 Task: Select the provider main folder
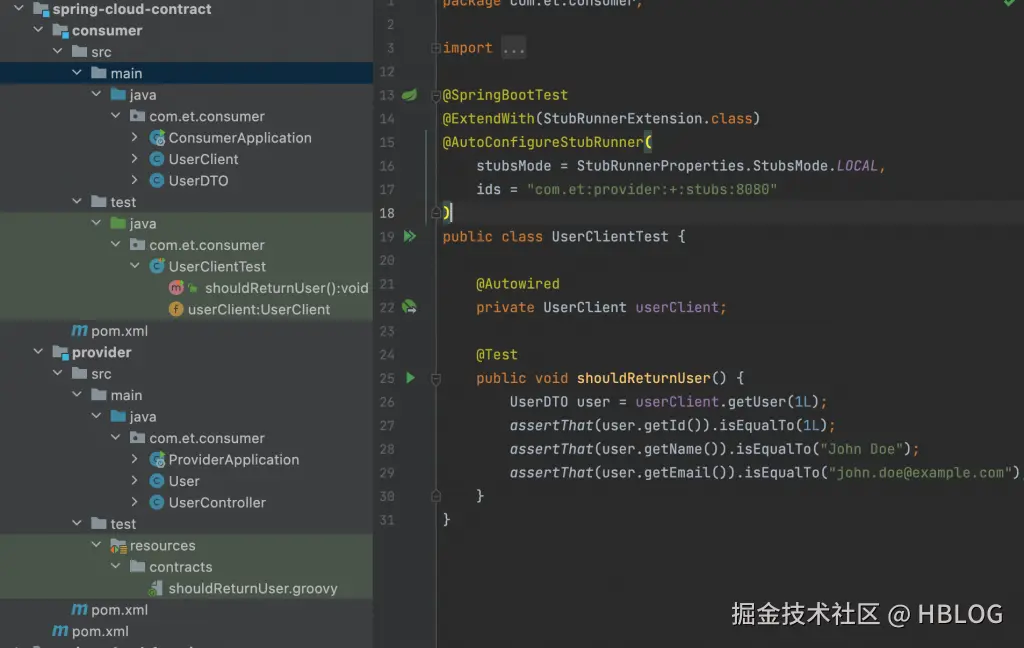click(126, 395)
